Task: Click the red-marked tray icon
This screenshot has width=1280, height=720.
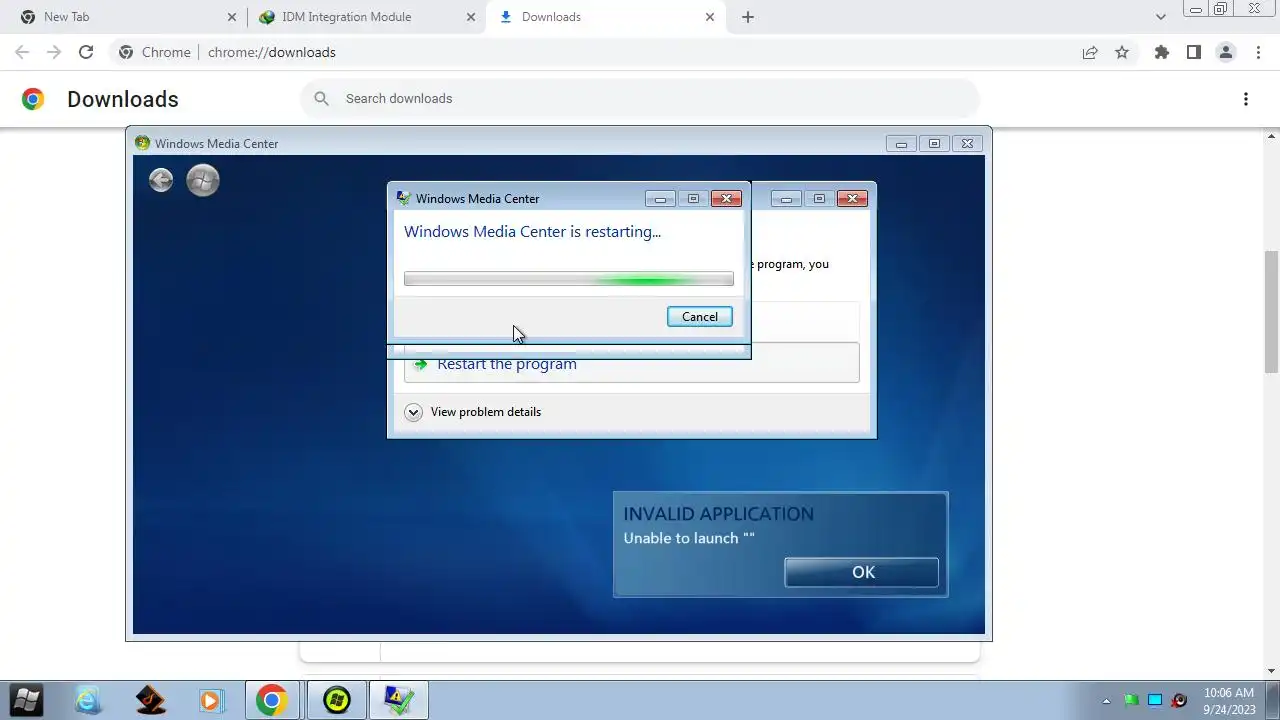Action: tap(1179, 700)
